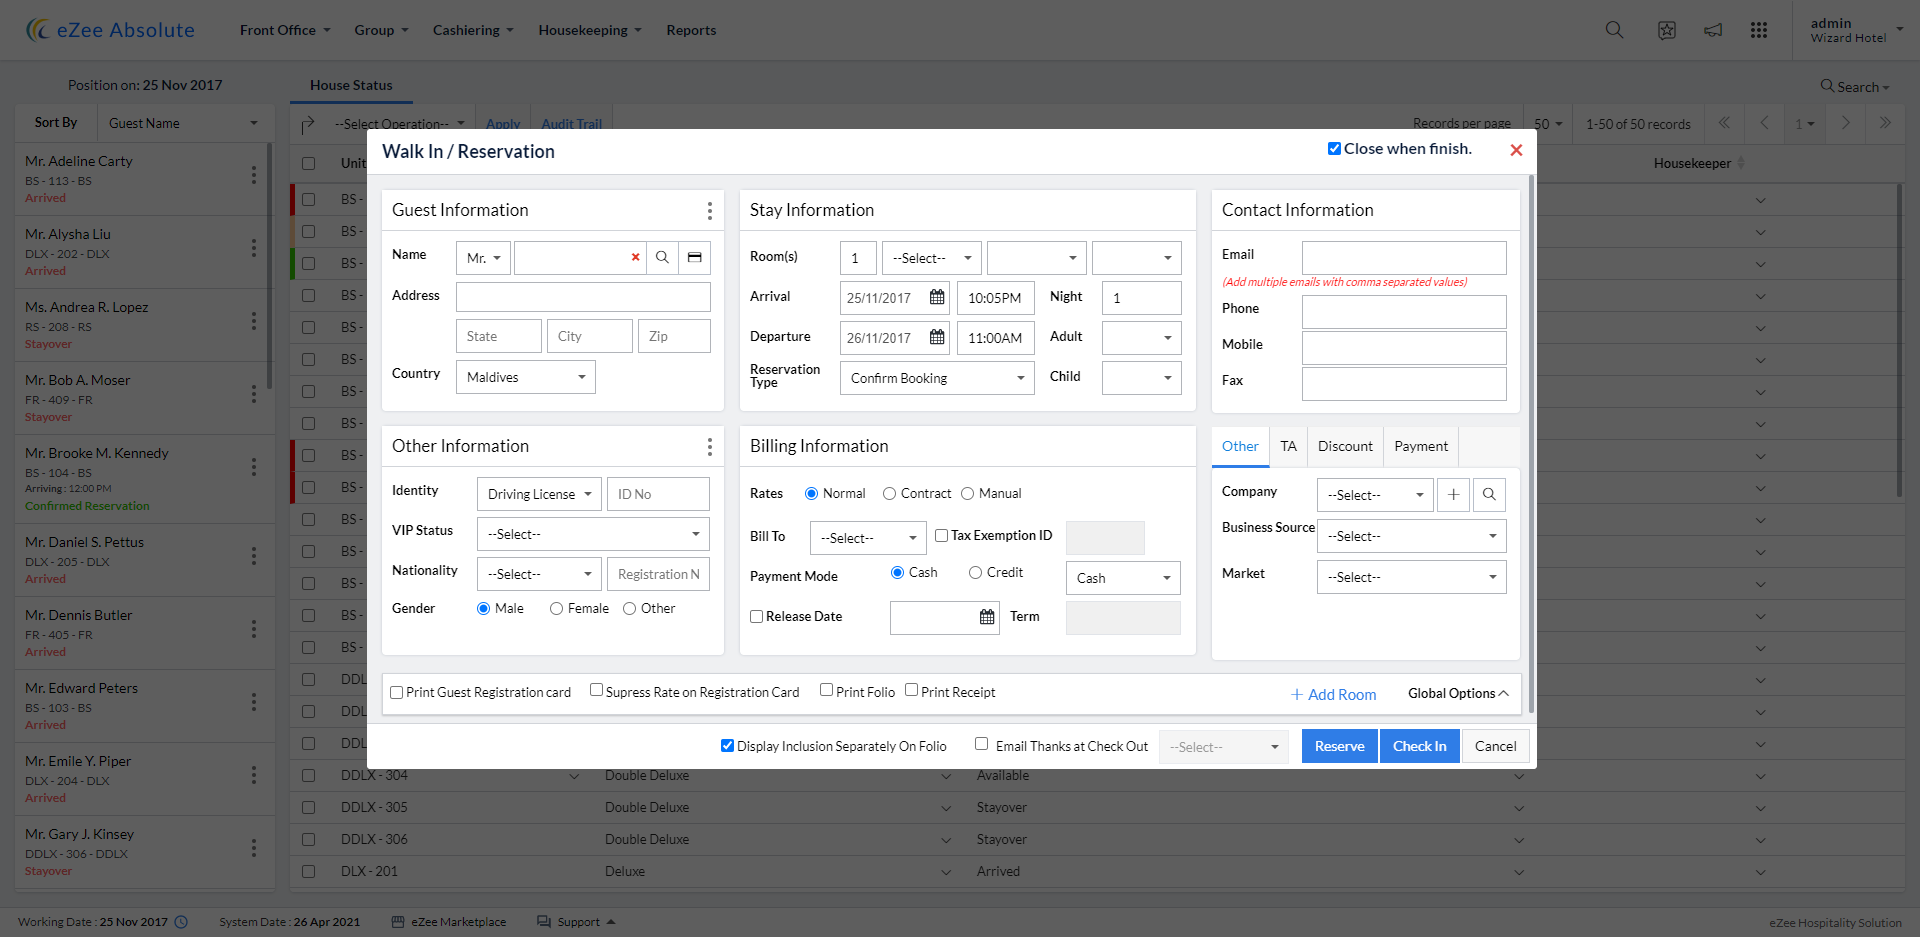Toggle Display Inclusion Separately On Folio

pyautogui.click(x=727, y=746)
